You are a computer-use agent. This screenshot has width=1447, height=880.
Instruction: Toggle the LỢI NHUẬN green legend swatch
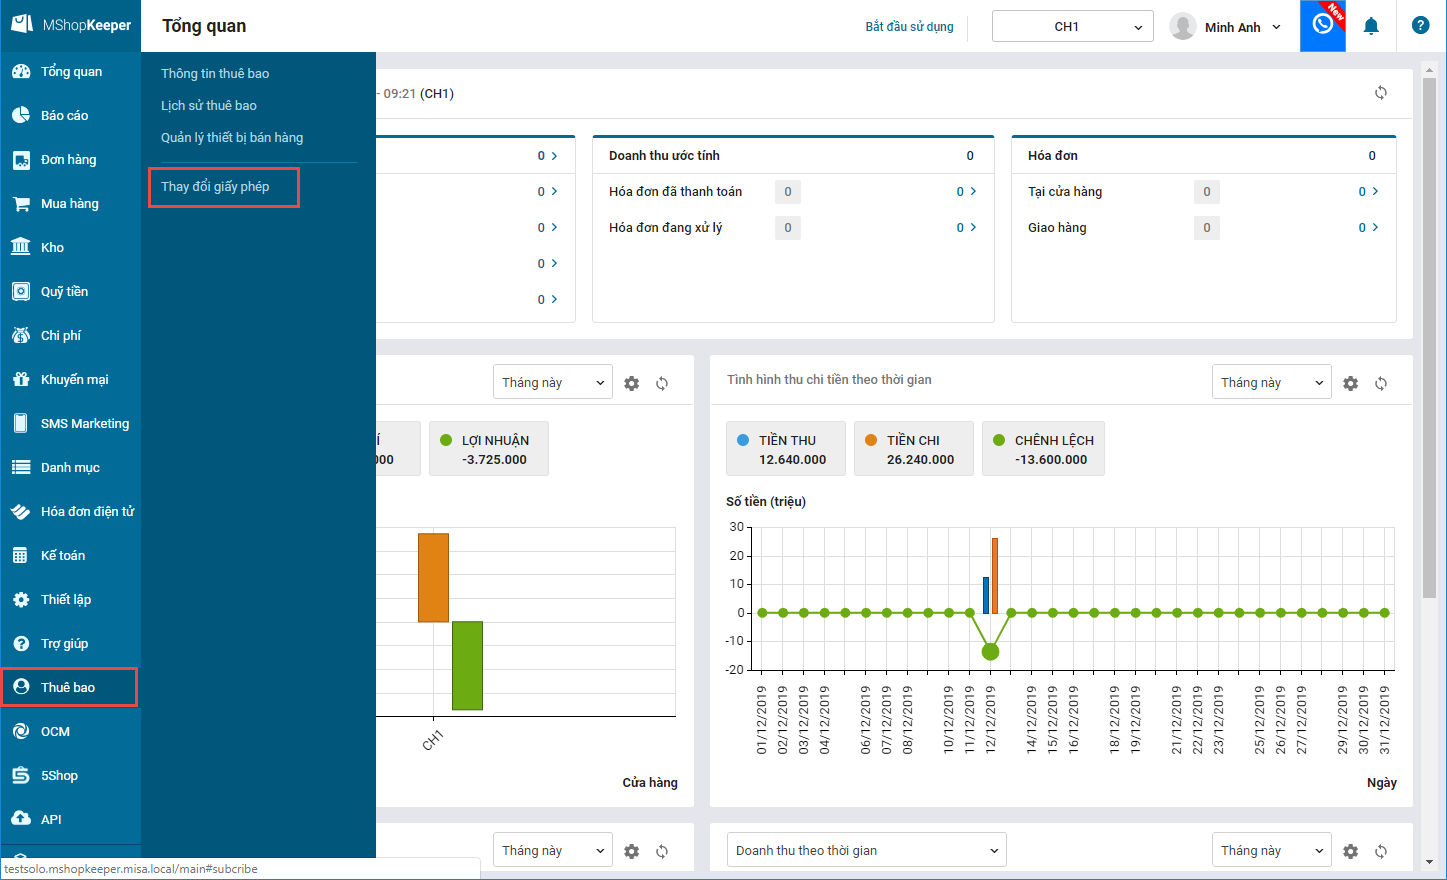446,440
